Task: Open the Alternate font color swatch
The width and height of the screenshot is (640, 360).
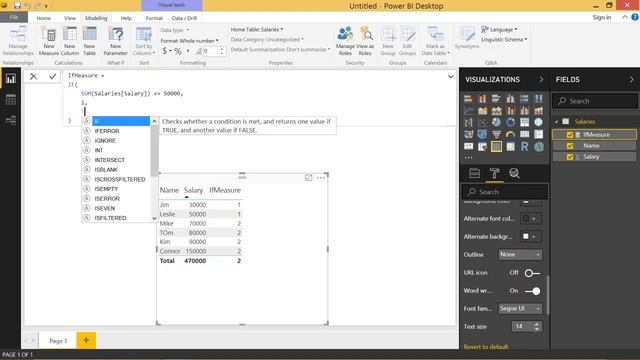Action: (x=531, y=219)
